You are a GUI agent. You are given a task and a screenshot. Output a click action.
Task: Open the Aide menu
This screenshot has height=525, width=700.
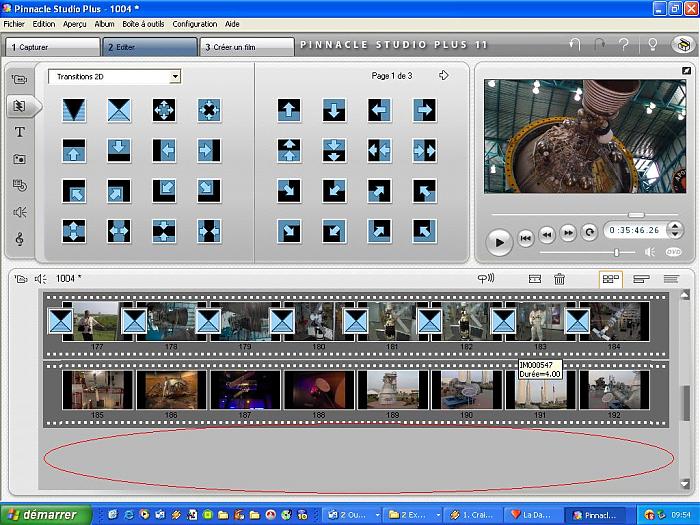coord(232,24)
